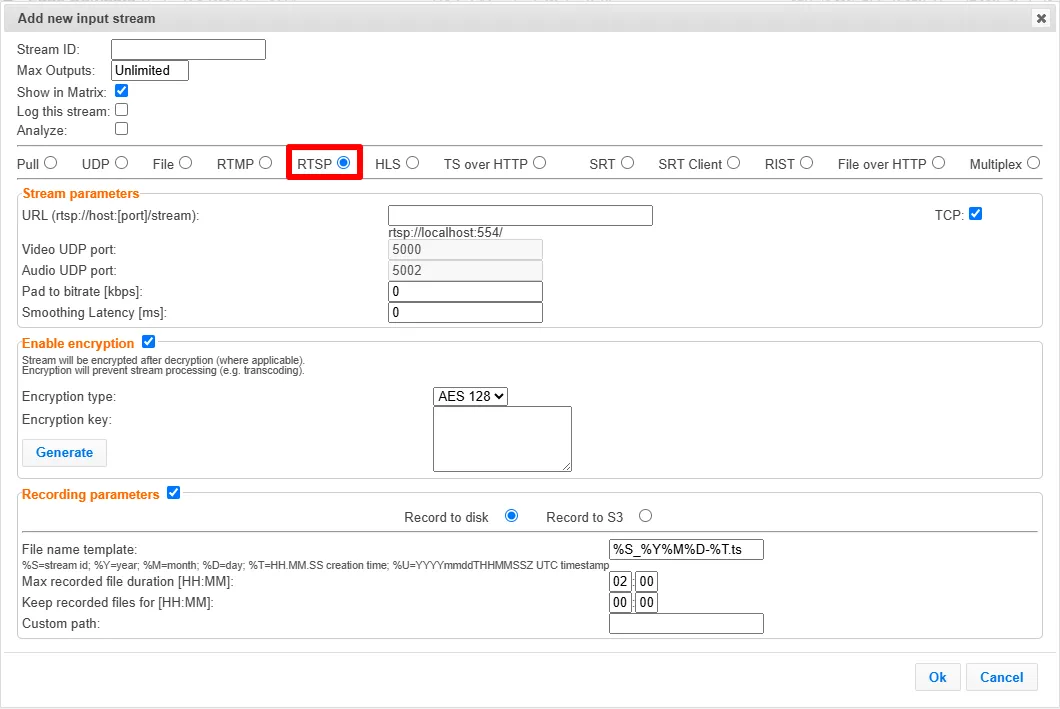Focus the Pad to bitrate field
The height and width of the screenshot is (709, 1060).
tap(465, 291)
